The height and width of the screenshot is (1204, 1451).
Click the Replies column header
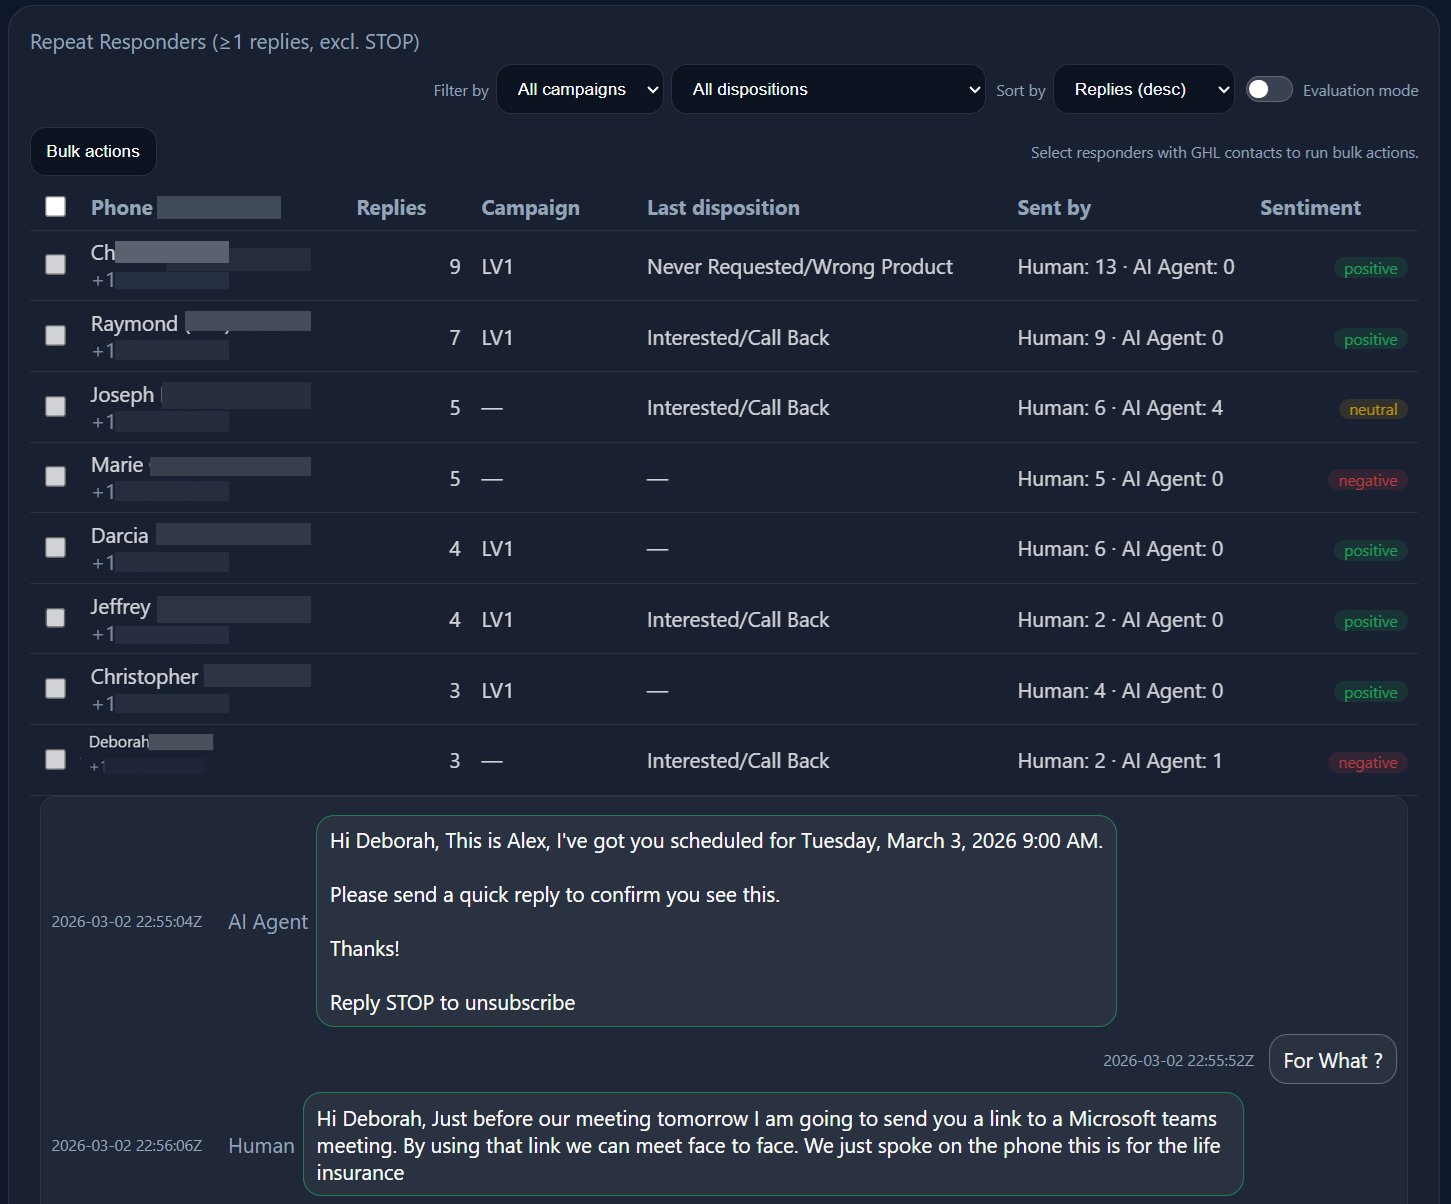(391, 207)
